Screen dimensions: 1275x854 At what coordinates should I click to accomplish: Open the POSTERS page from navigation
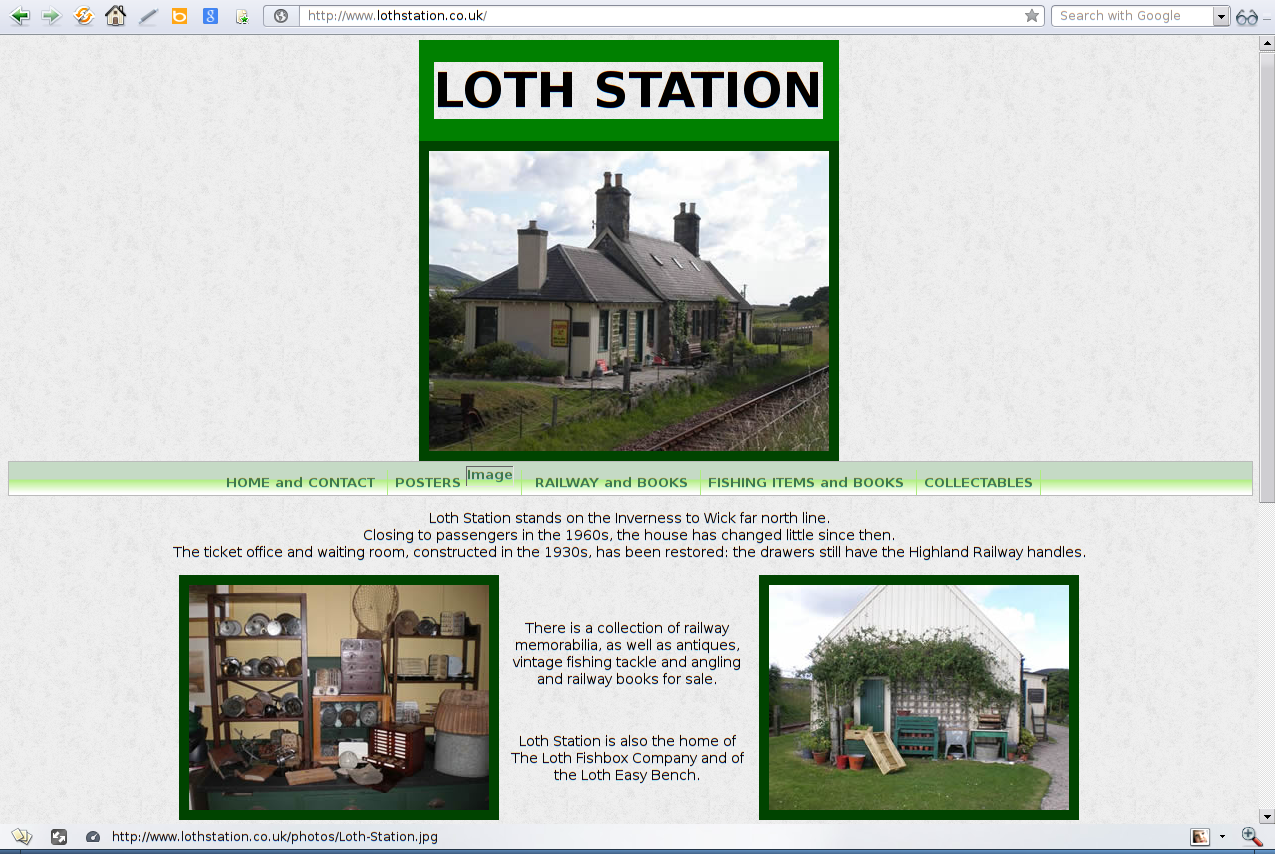click(x=427, y=483)
